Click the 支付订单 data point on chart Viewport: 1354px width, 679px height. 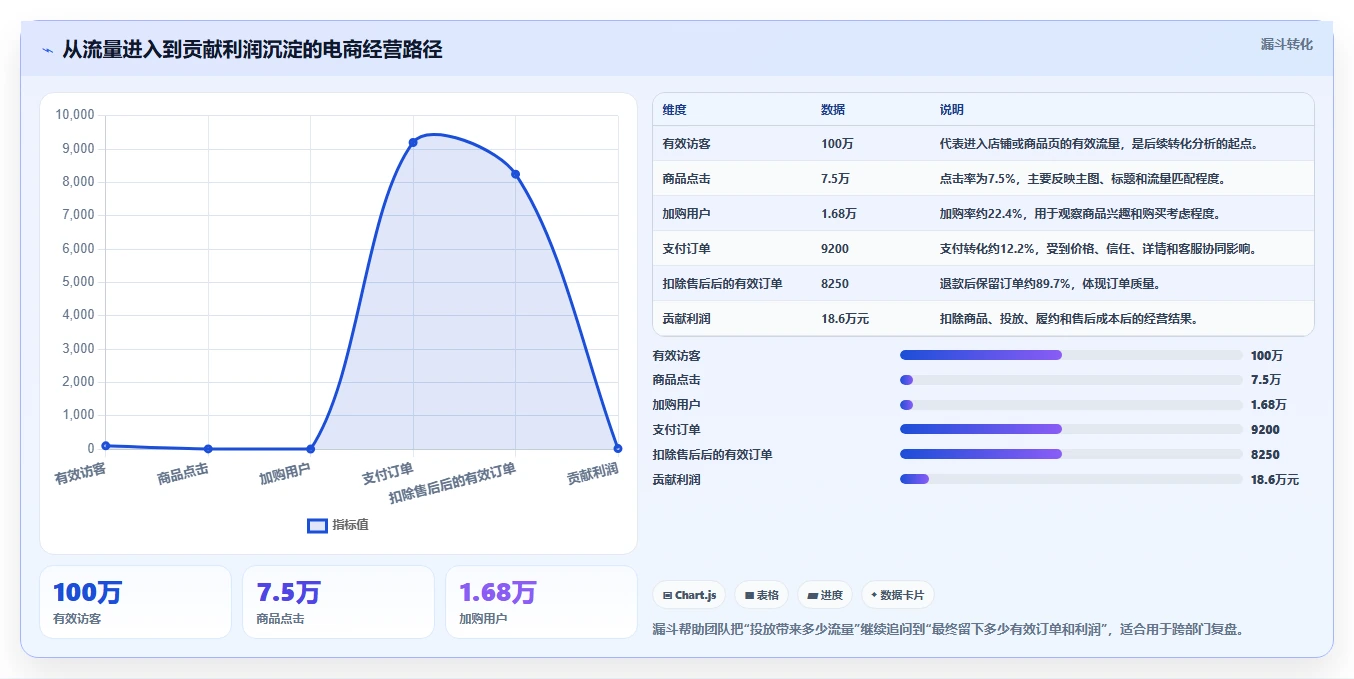(413, 142)
